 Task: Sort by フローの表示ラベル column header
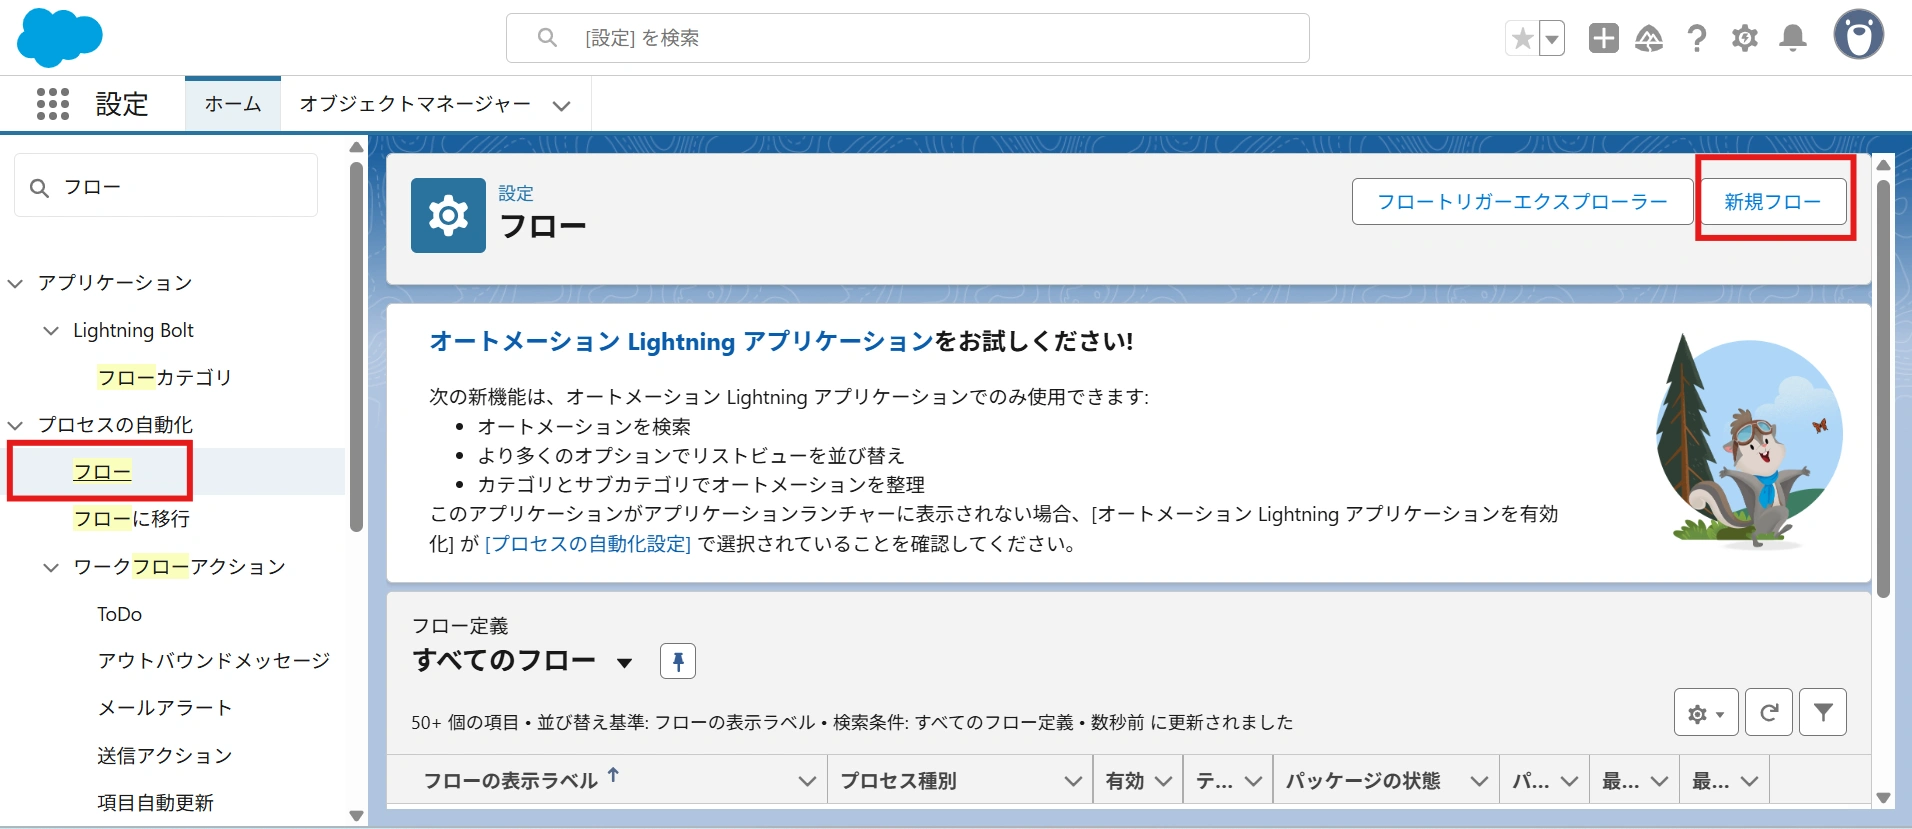[510, 781]
